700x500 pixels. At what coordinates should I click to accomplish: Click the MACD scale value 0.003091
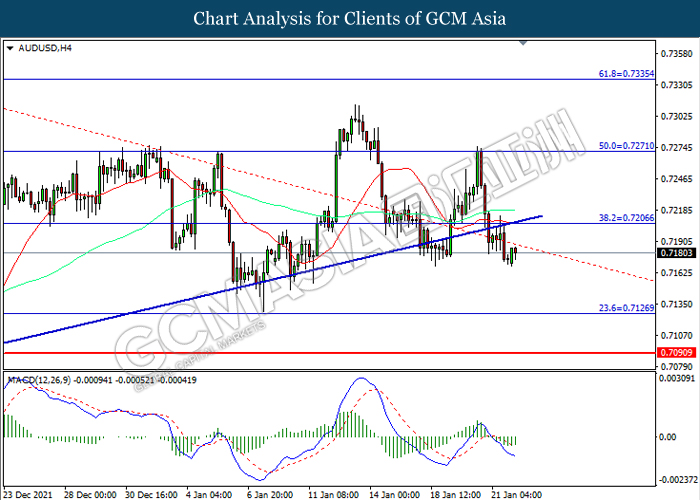(x=677, y=379)
